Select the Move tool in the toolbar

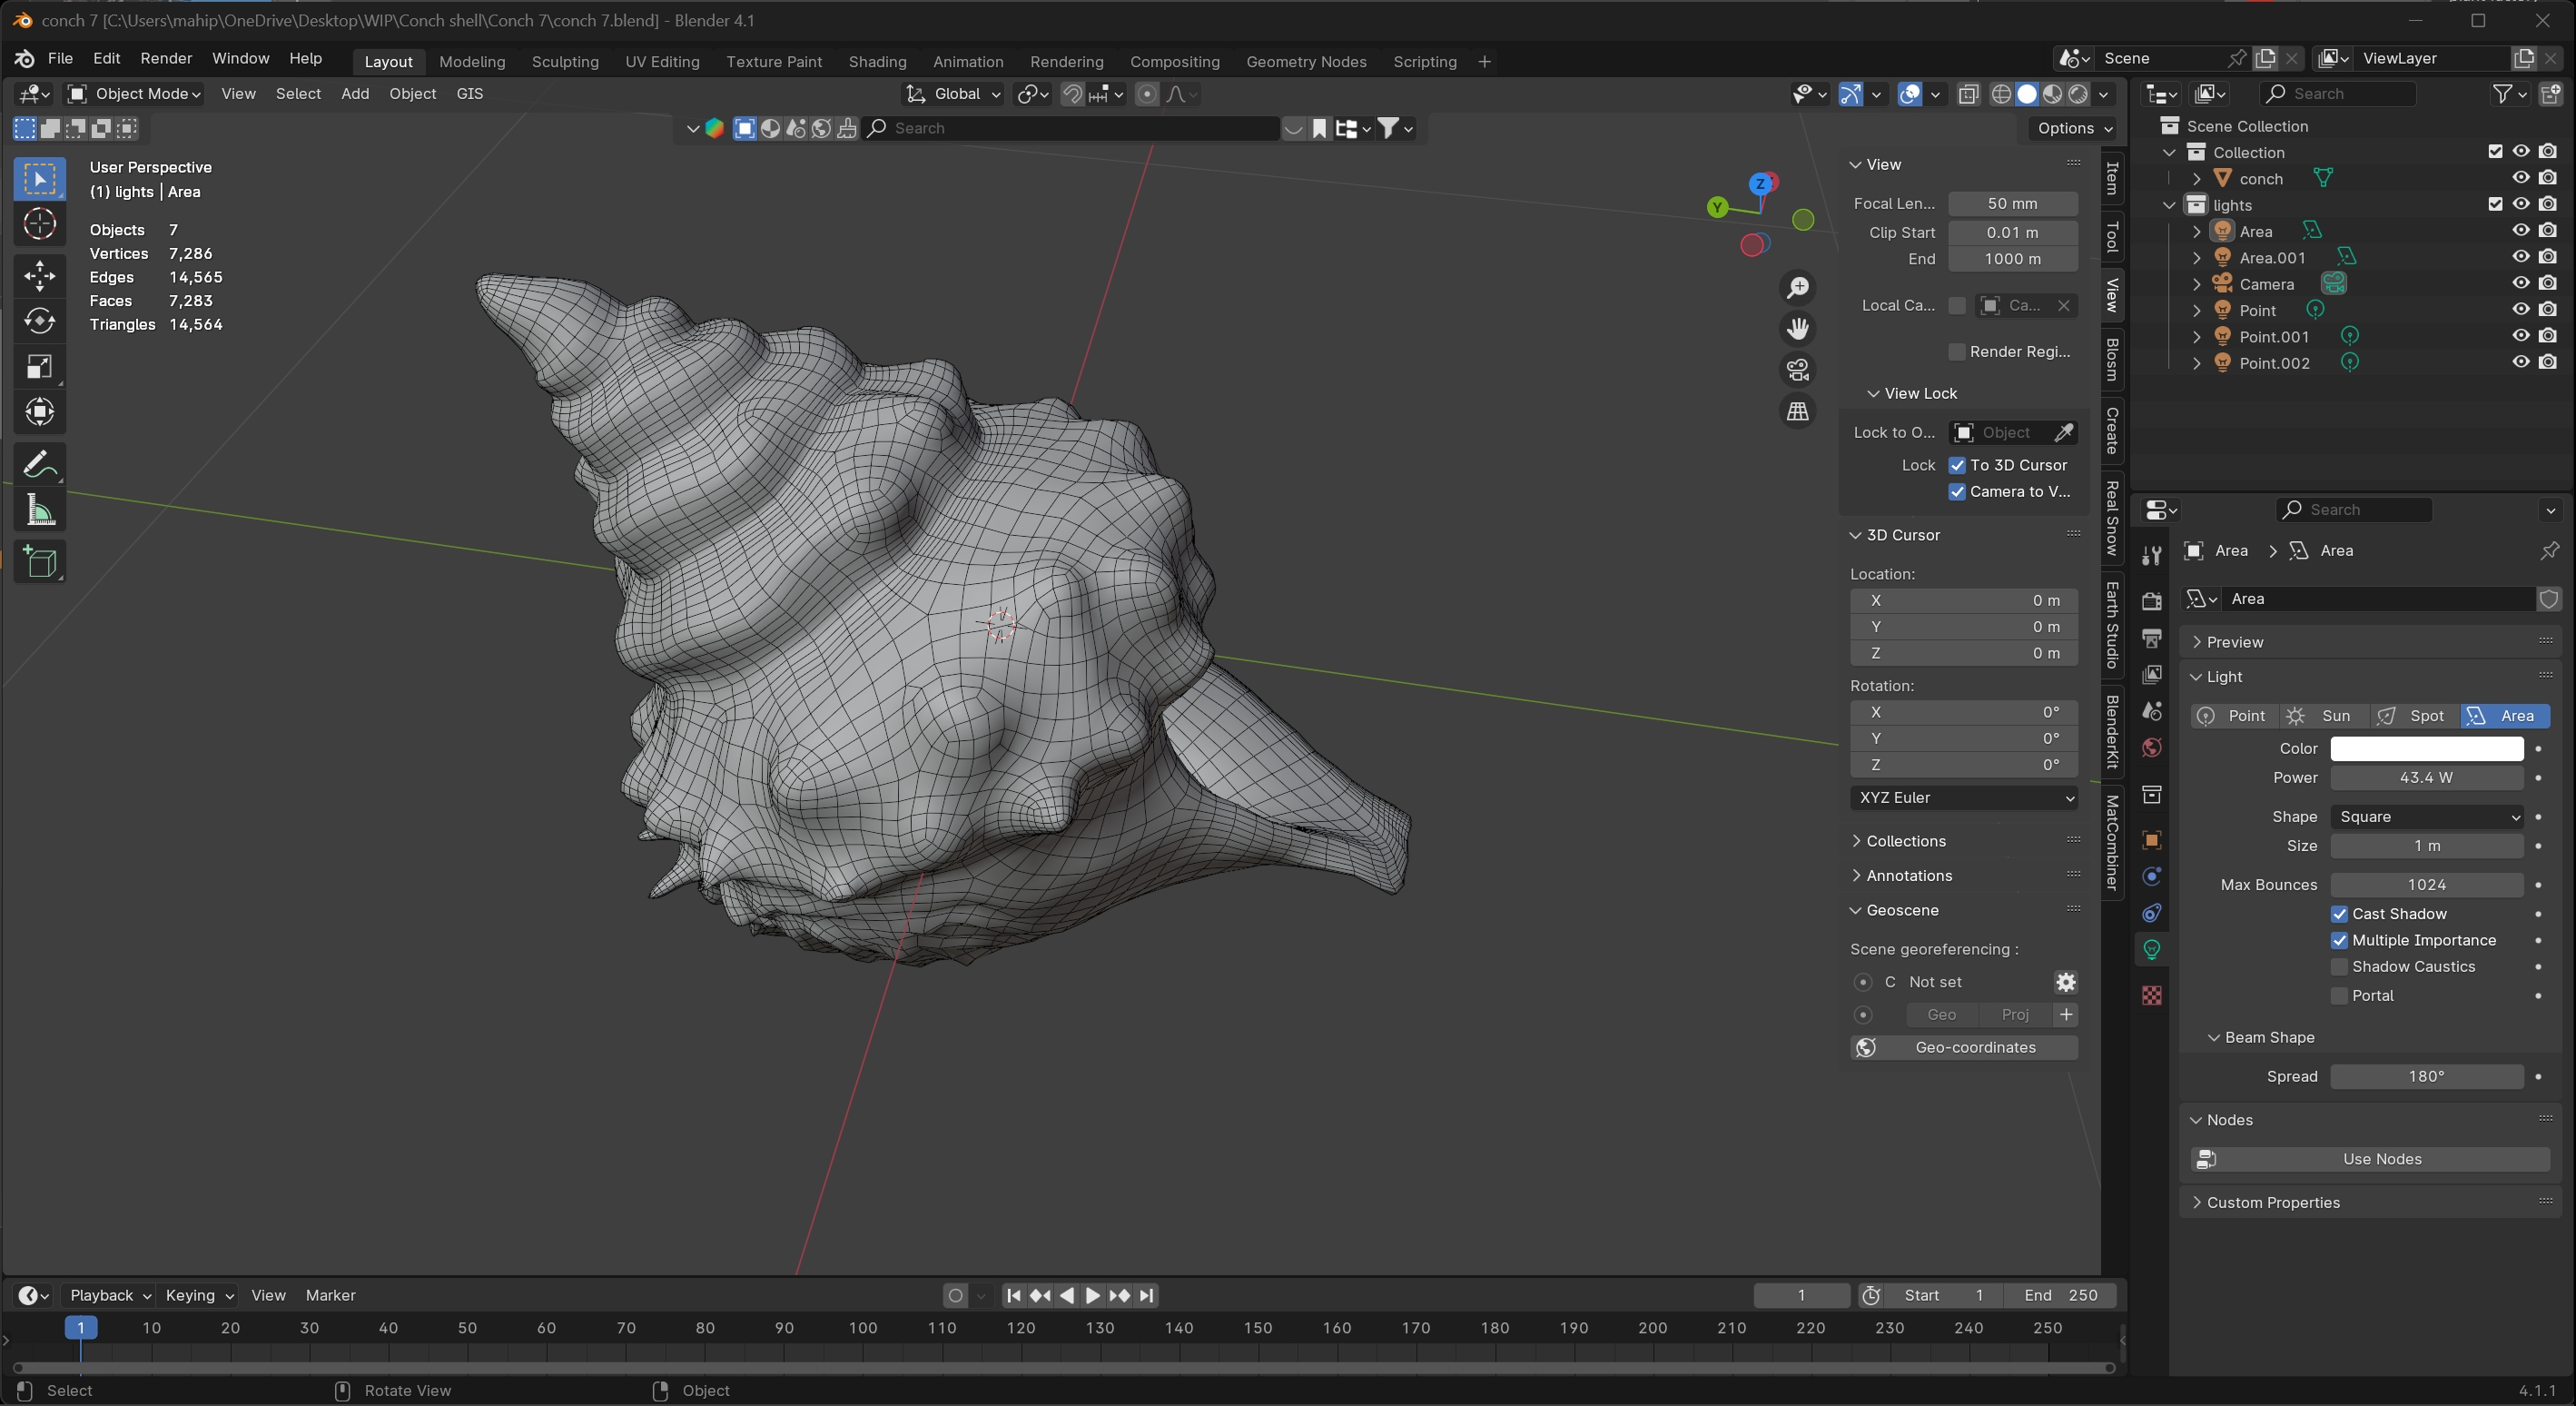click(x=40, y=276)
